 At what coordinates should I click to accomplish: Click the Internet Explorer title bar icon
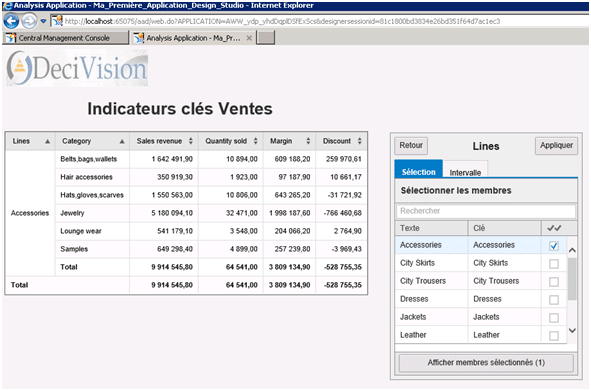(x=7, y=6)
